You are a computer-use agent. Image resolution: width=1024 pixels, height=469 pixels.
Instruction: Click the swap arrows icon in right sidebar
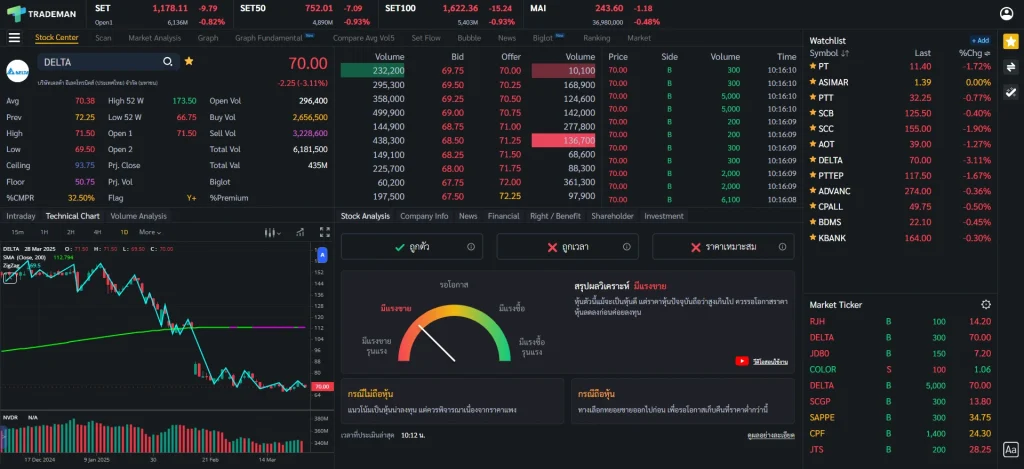coord(1010,67)
